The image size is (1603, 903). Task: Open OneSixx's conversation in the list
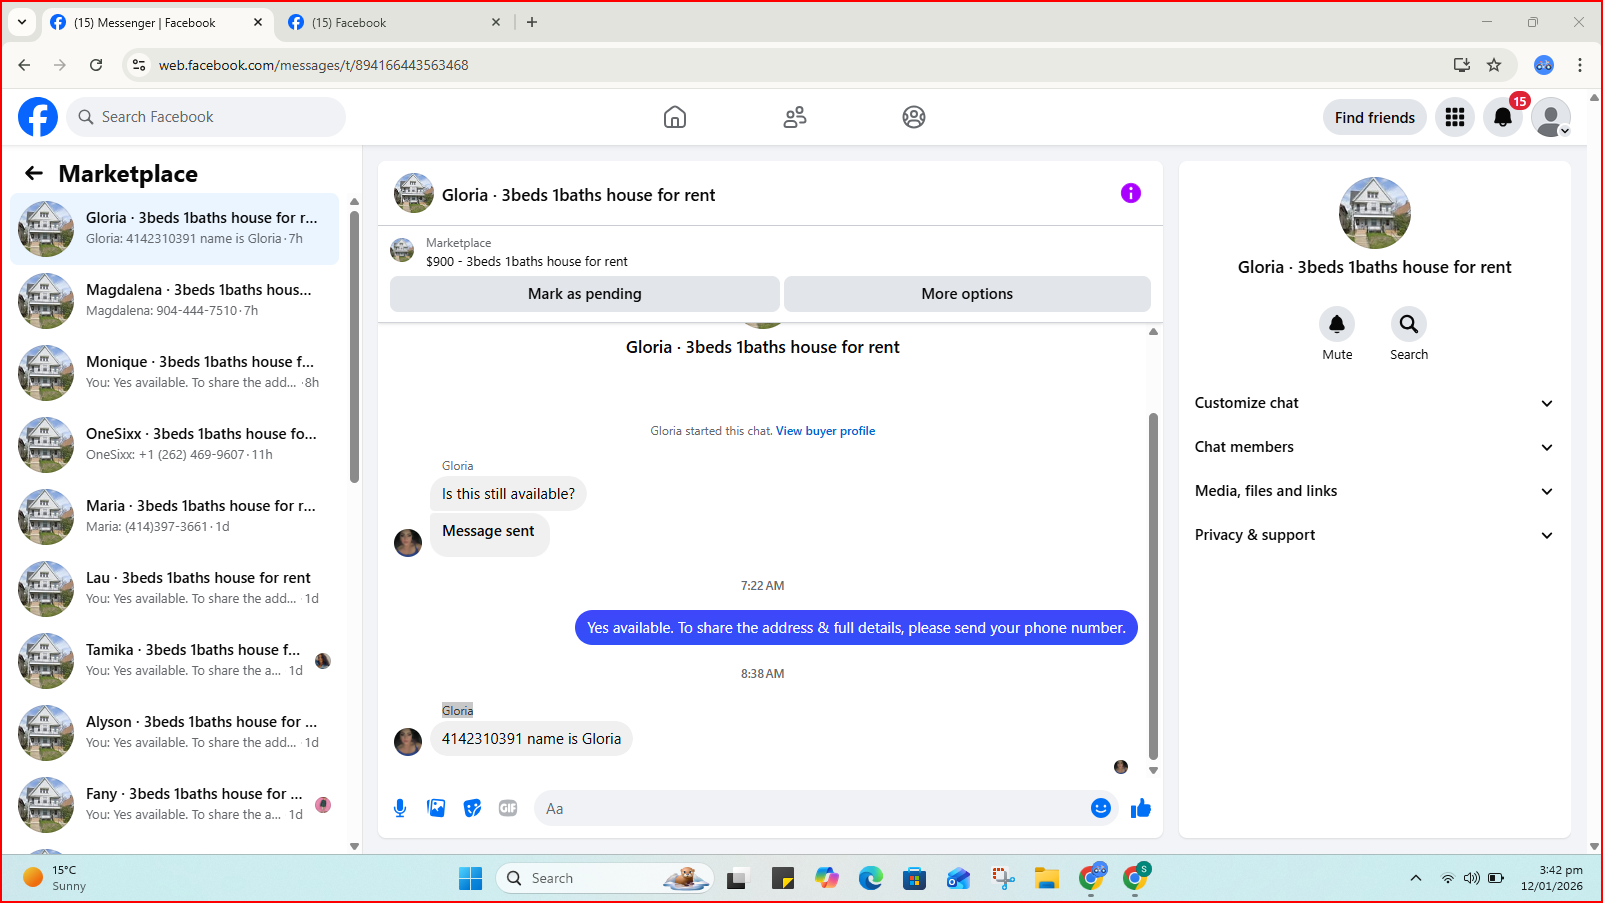coord(174,444)
